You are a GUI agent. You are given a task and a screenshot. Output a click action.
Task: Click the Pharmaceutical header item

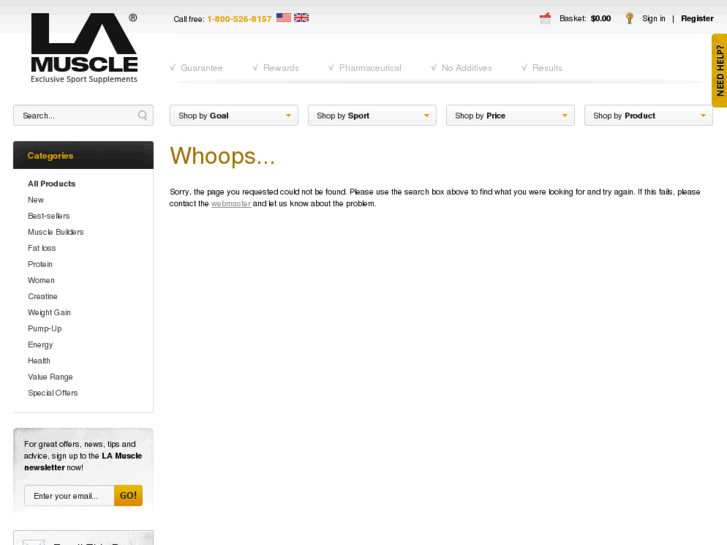[365, 68]
